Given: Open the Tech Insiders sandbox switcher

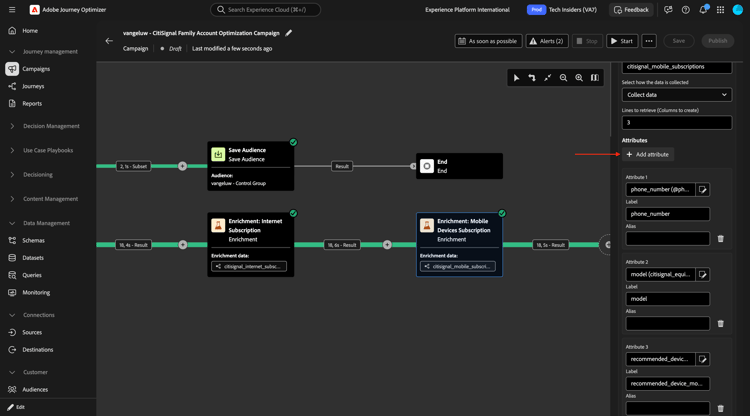Looking at the screenshot, I should click(x=562, y=10).
